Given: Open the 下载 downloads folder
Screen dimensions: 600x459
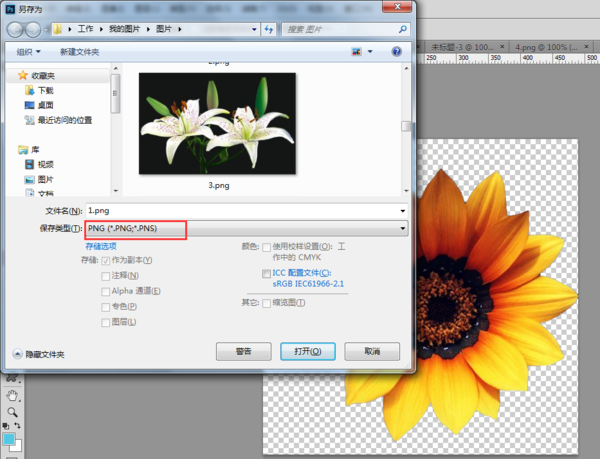Looking at the screenshot, I should (x=39, y=91).
